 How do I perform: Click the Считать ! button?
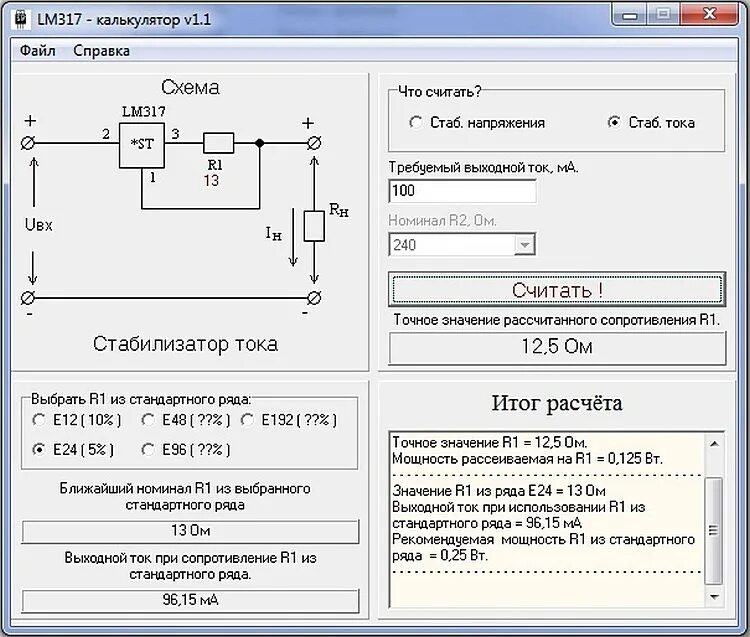pyautogui.click(x=557, y=290)
